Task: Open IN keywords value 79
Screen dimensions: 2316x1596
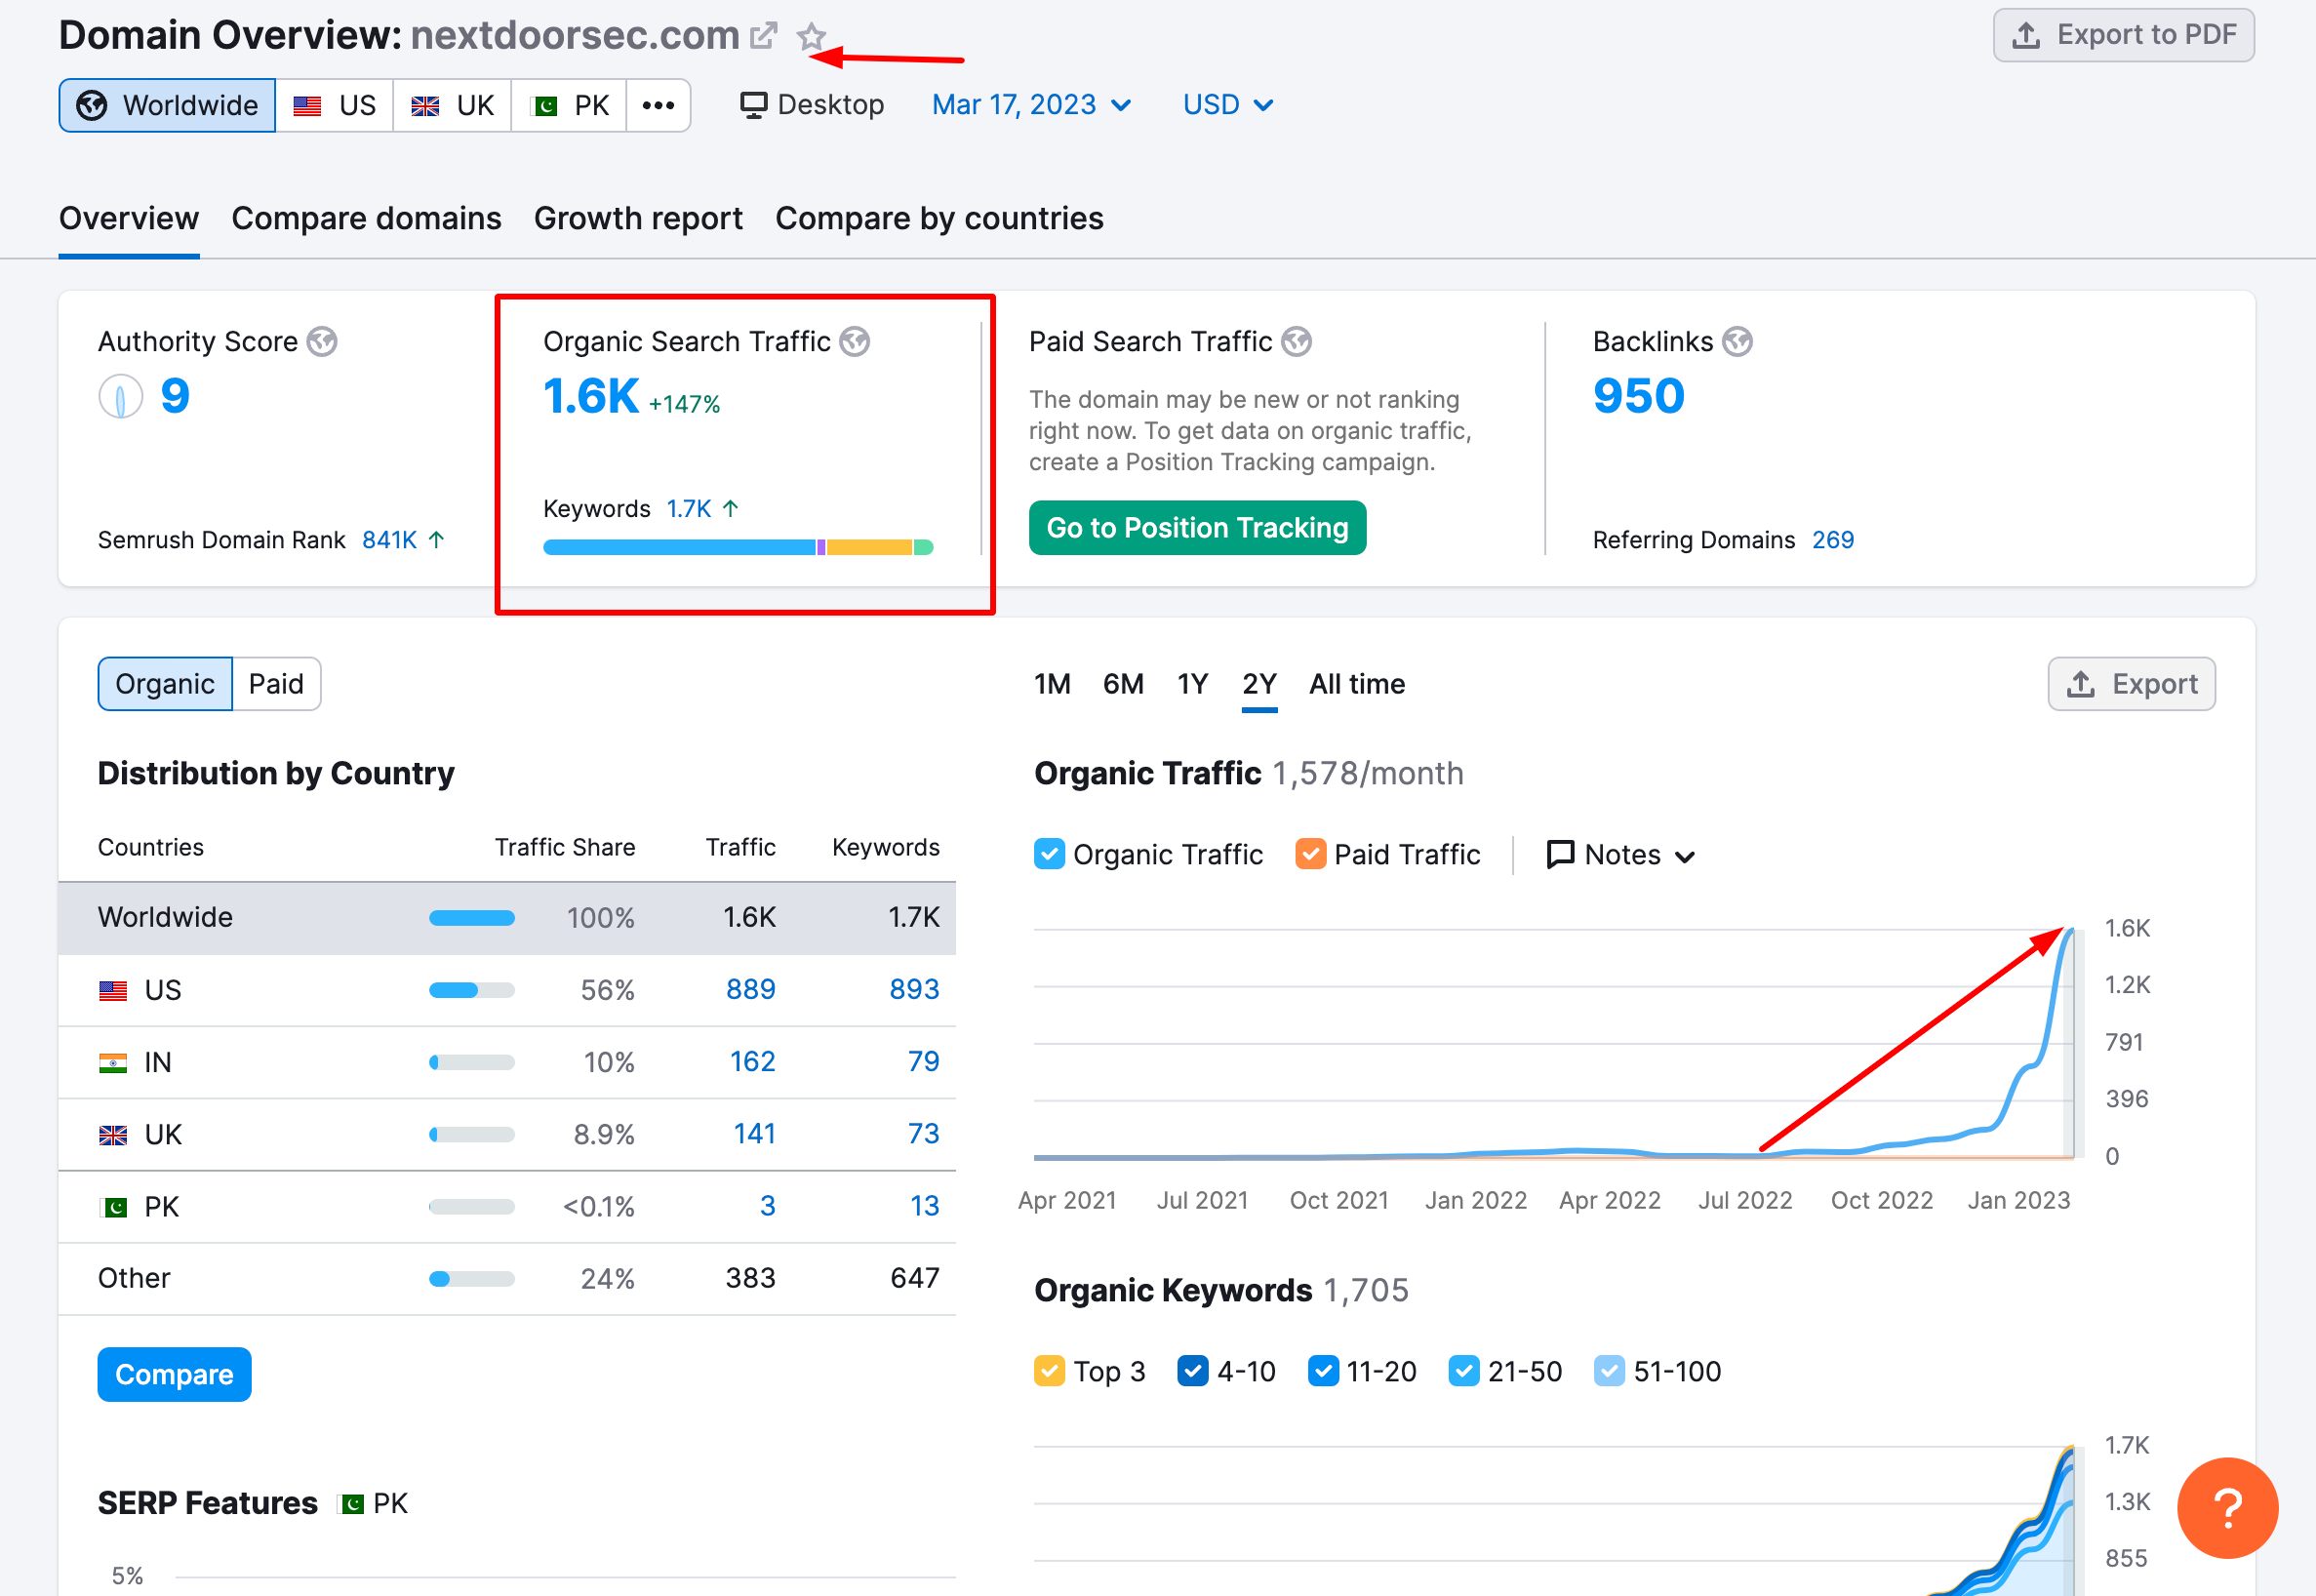Action: click(923, 1062)
